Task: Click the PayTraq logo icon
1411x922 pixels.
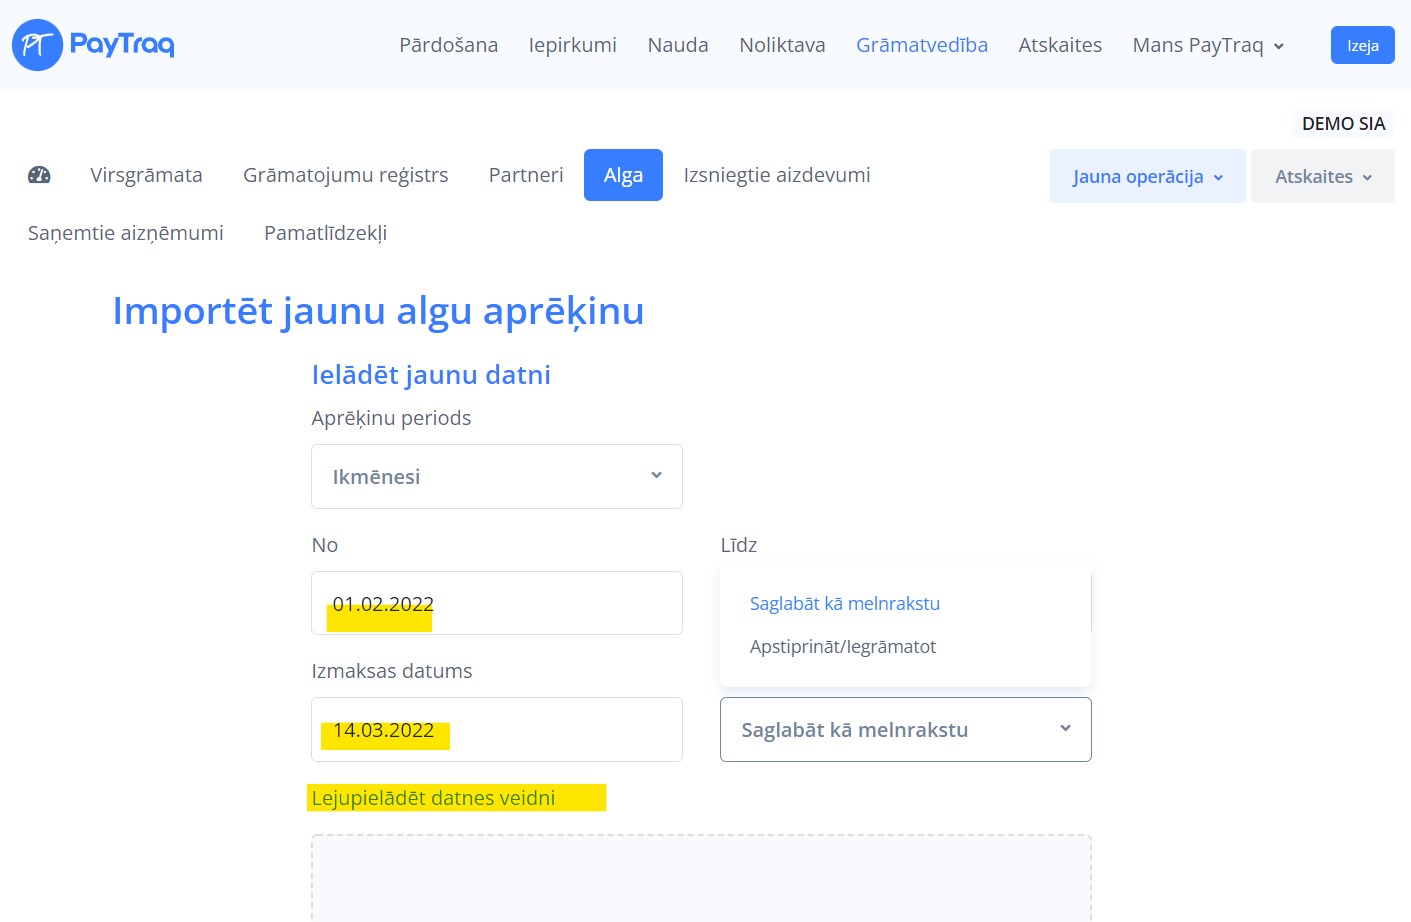Action: click(x=37, y=45)
